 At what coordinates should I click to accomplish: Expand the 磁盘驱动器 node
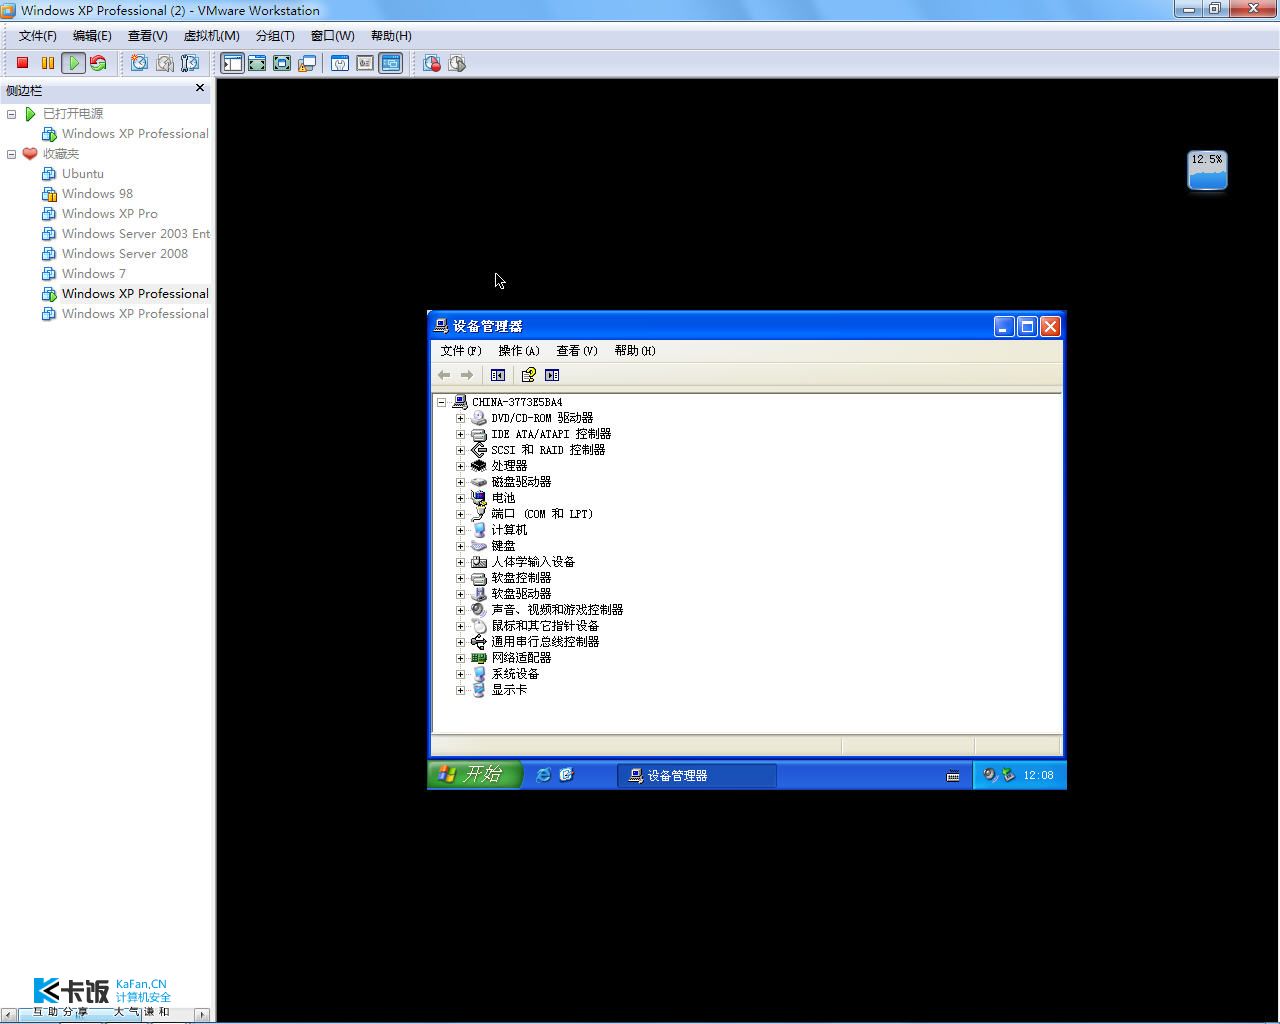pyautogui.click(x=460, y=482)
